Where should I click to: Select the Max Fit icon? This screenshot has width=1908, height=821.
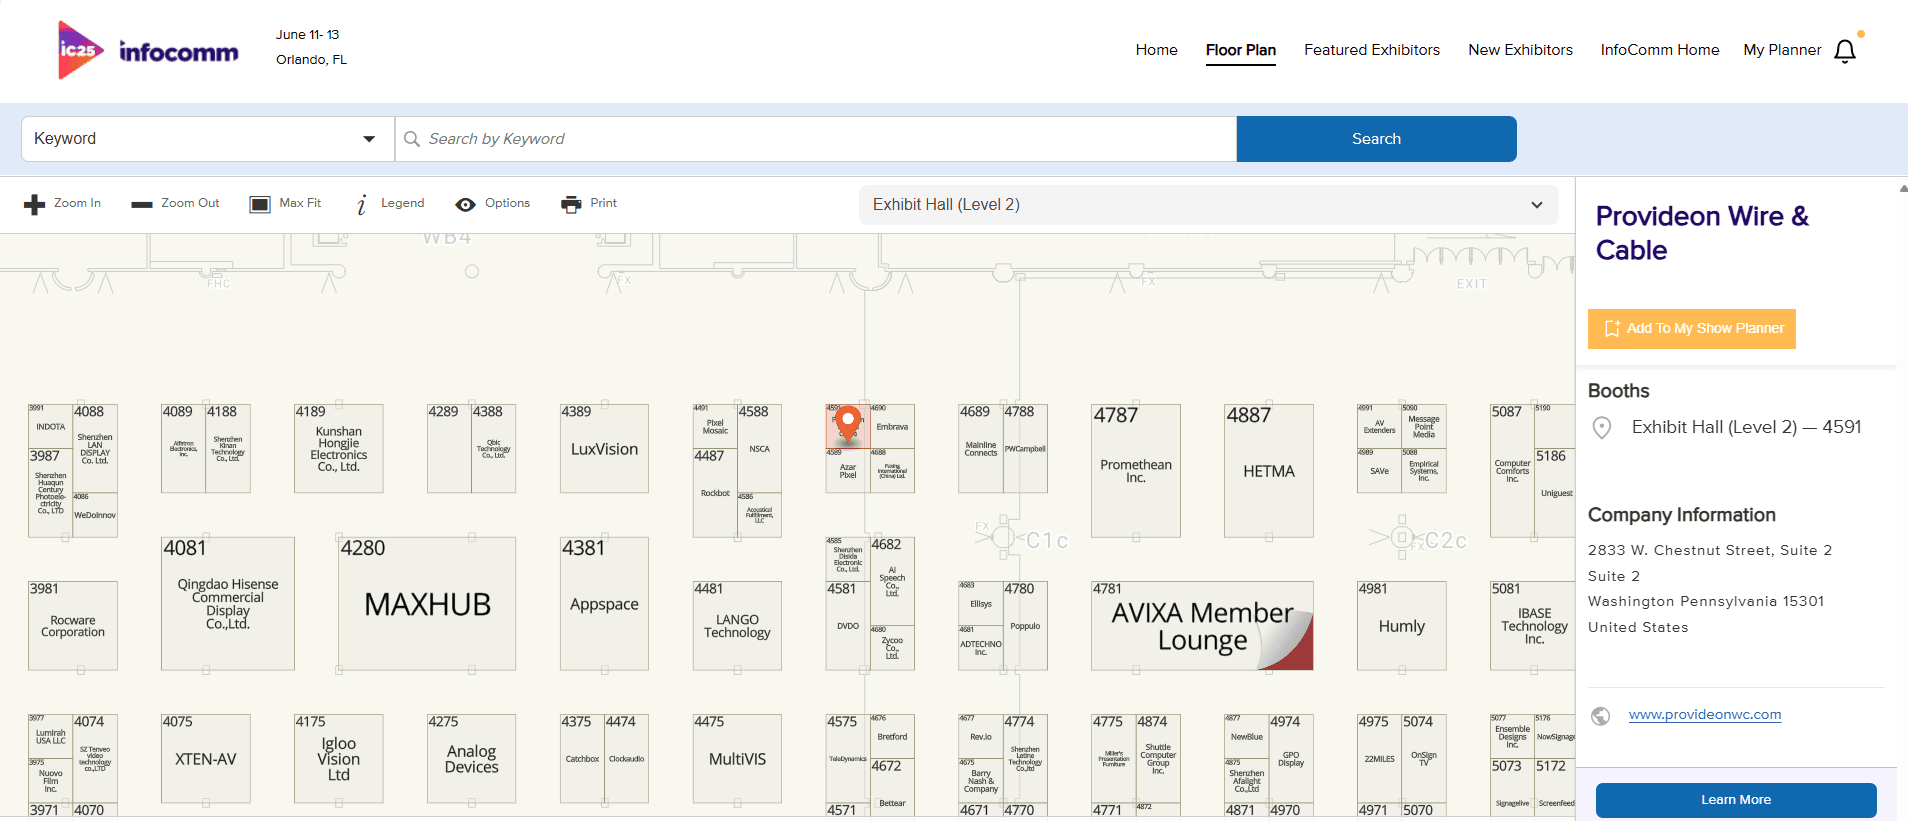(x=260, y=204)
